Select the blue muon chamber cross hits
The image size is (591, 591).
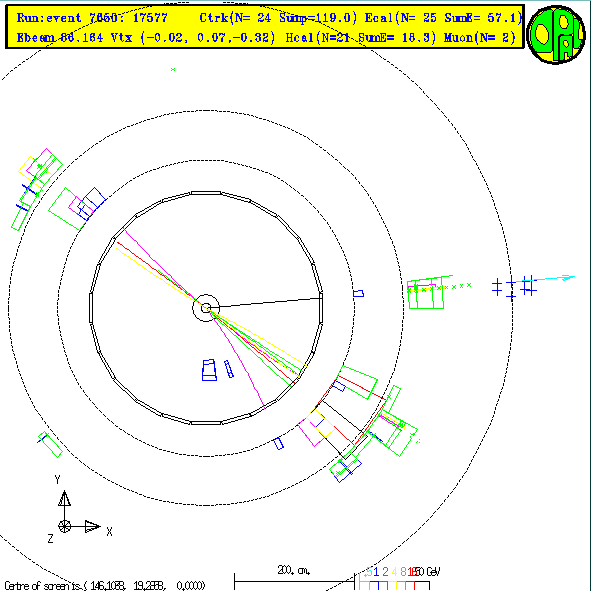pos(514,288)
